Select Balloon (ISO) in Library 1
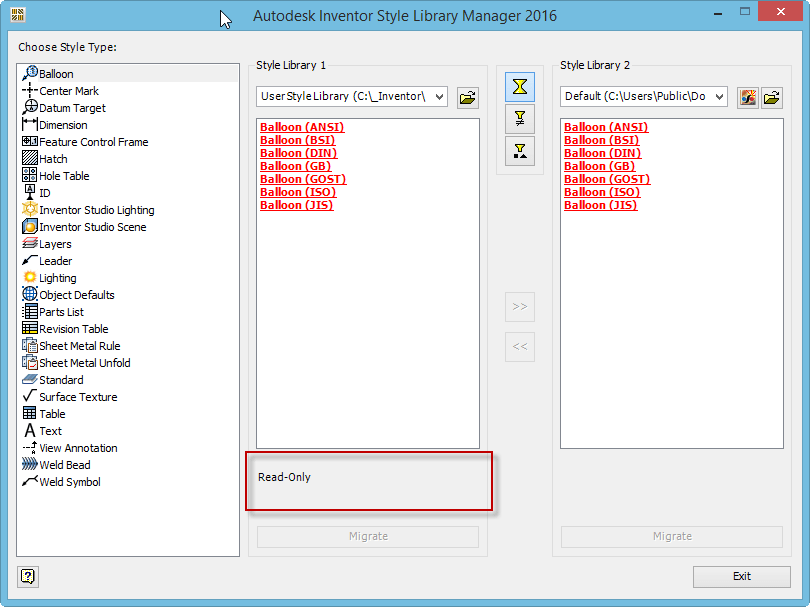The image size is (810, 607). pos(298,192)
